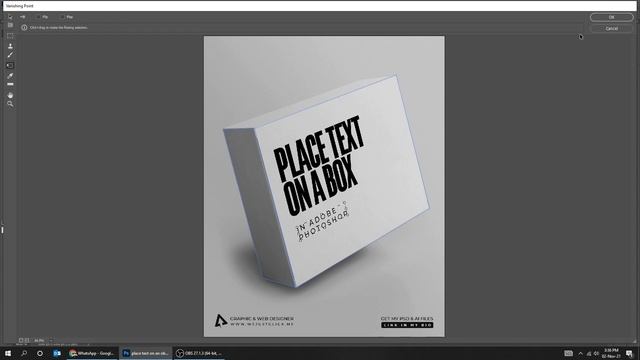Select the Hand tool
Image resolution: width=640 pixels, height=360 pixels.
coord(10,95)
